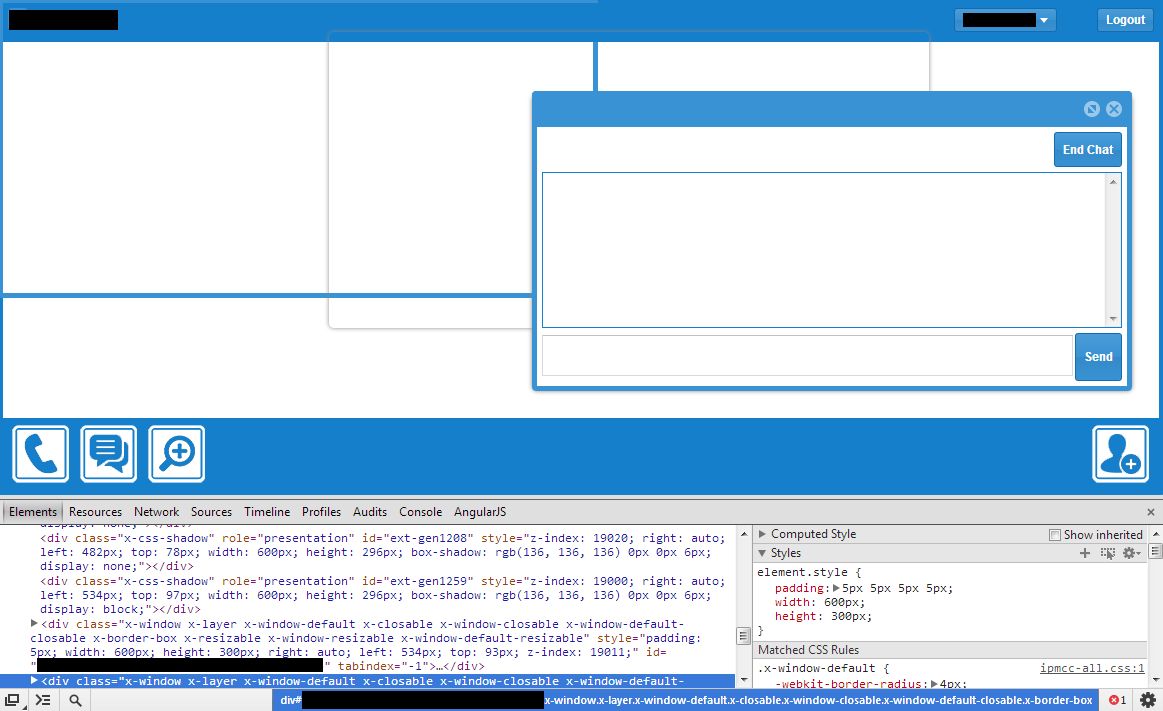The width and height of the screenshot is (1163, 711).
Task: Open the Styles gear settings dropdown
Action: point(1131,553)
